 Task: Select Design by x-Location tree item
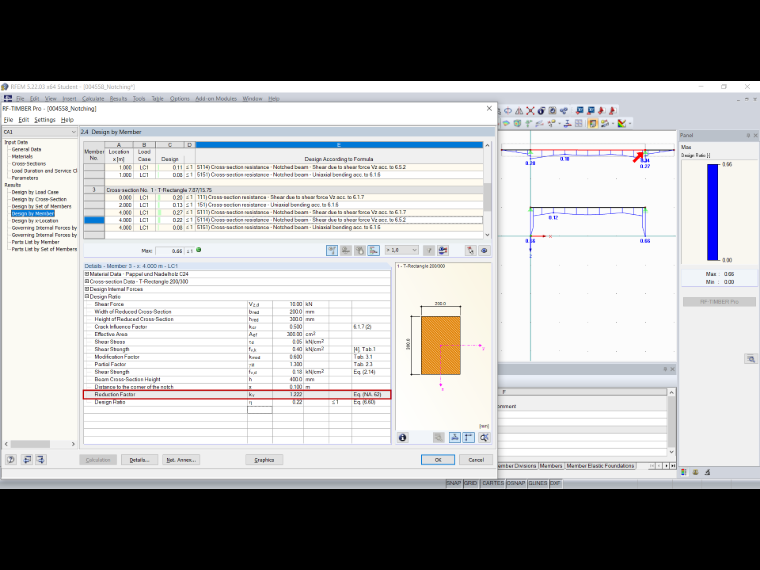tap(35, 221)
